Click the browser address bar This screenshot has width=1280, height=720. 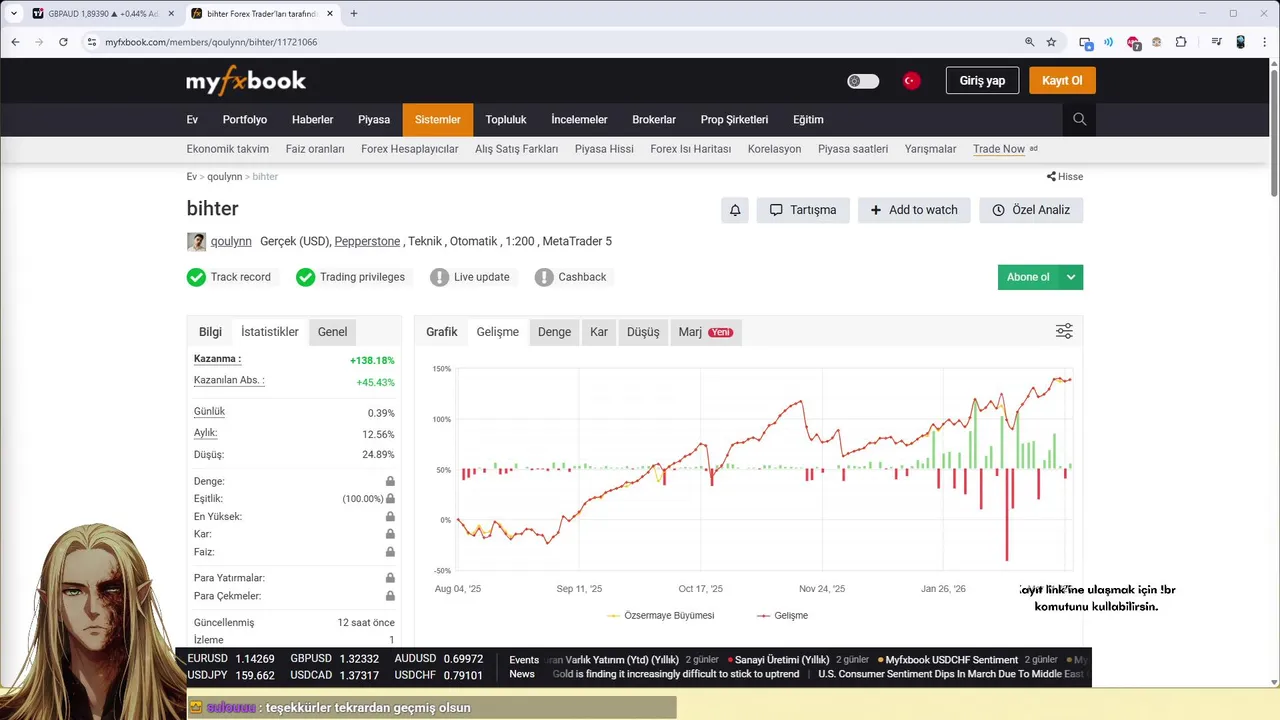[x=550, y=42]
